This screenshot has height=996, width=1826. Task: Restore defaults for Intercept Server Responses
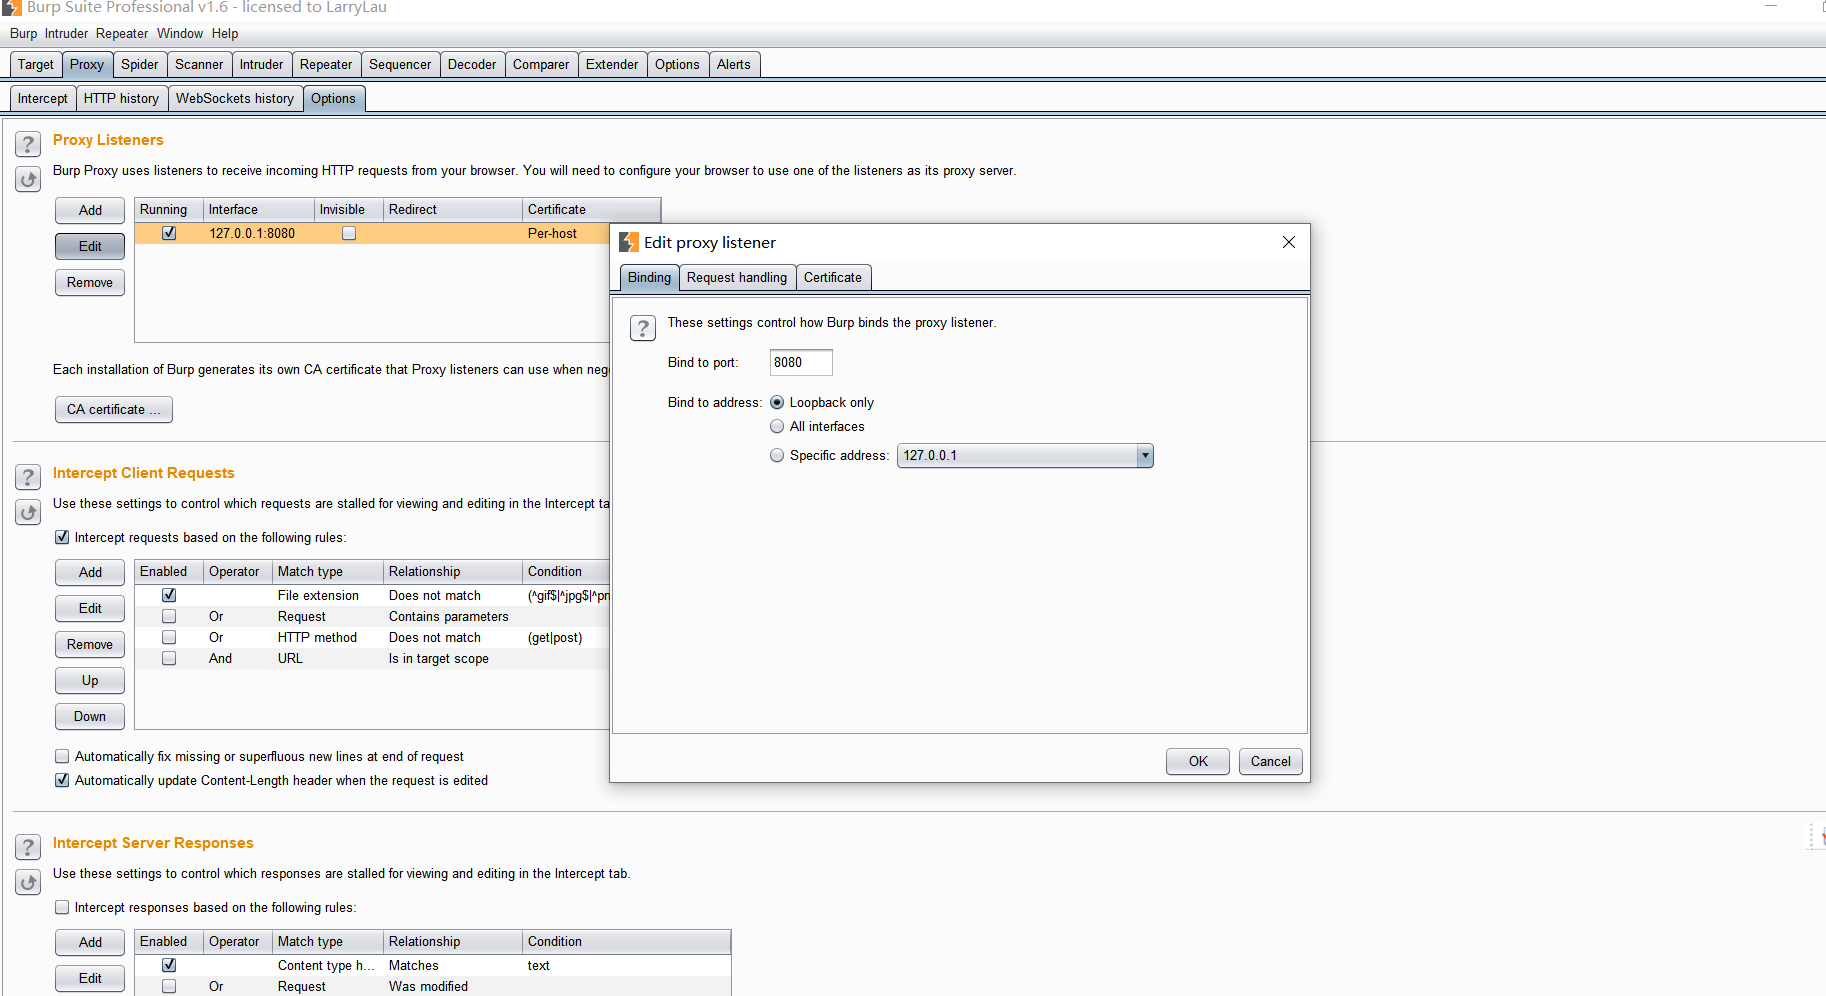pyautogui.click(x=28, y=883)
